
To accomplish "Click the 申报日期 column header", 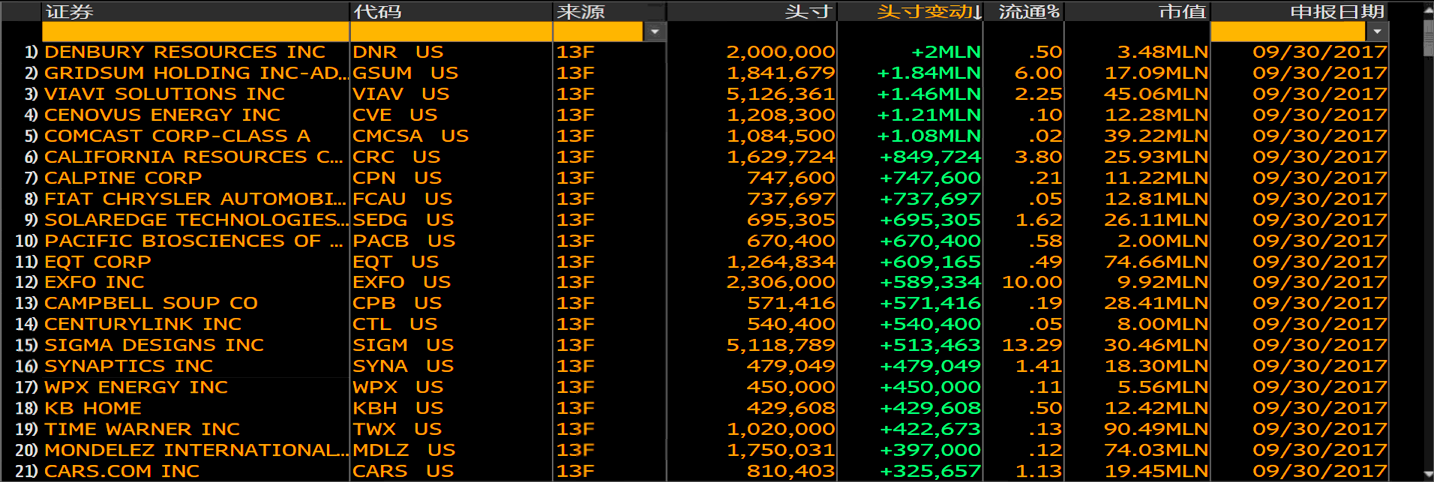I will (x=1300, y=11).
